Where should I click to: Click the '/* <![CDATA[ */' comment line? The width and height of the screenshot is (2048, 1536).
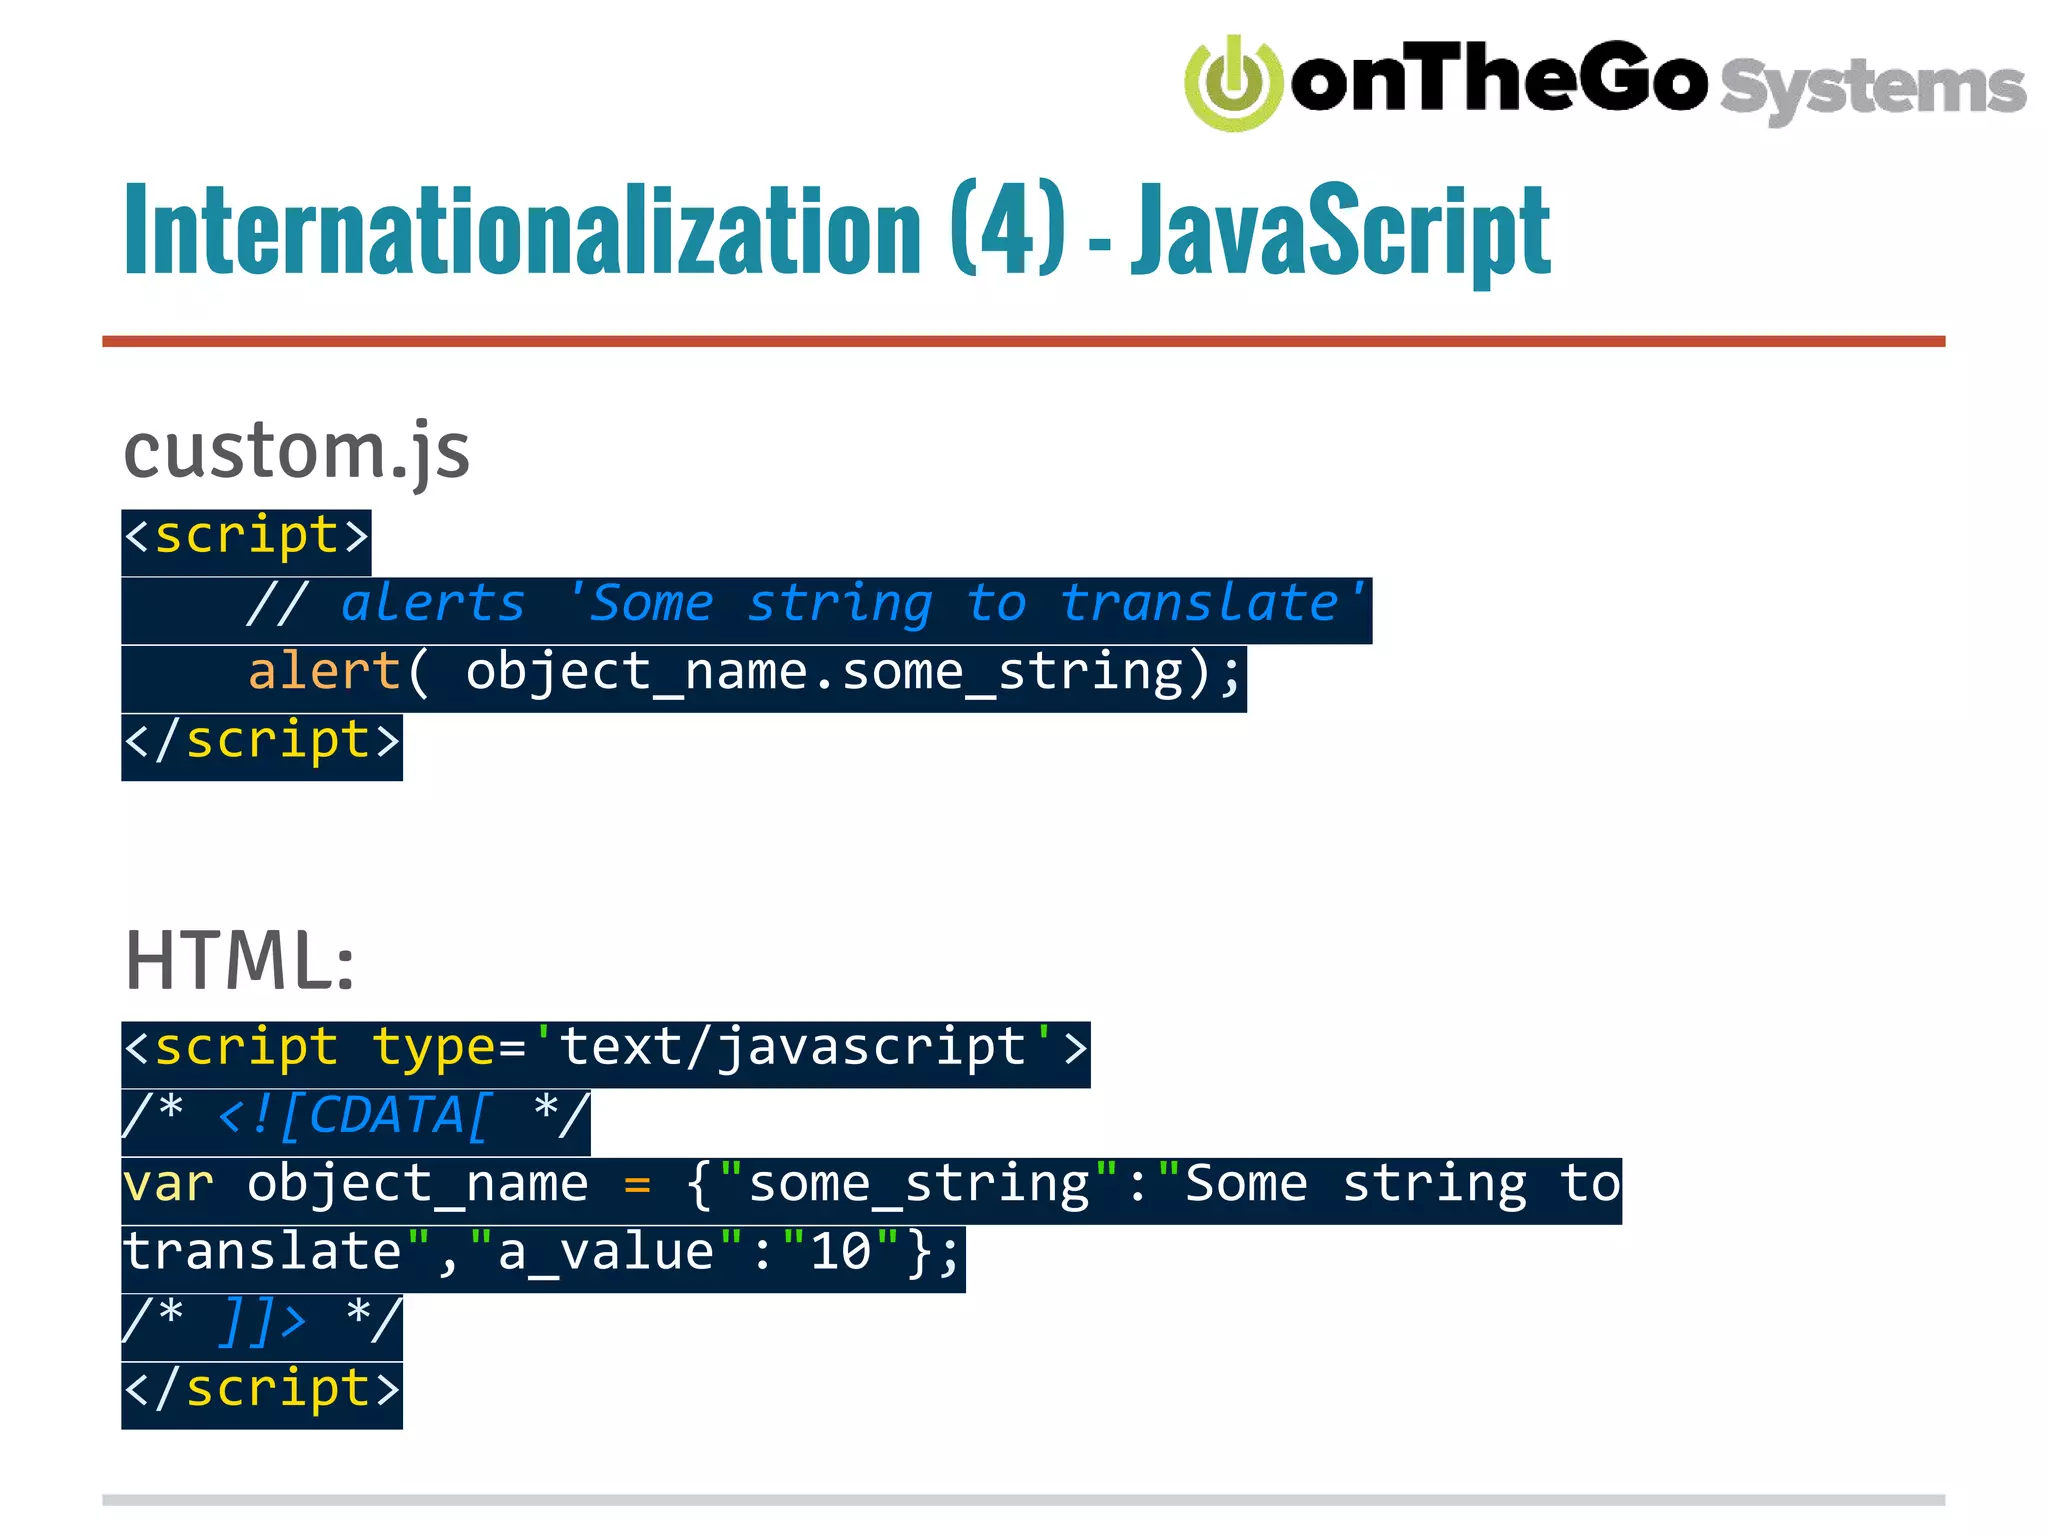pos(356,1122)
